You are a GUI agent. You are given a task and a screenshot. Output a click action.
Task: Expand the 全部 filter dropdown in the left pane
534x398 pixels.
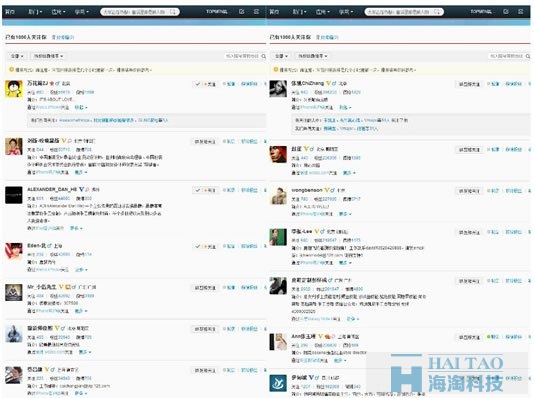(17, 56)
